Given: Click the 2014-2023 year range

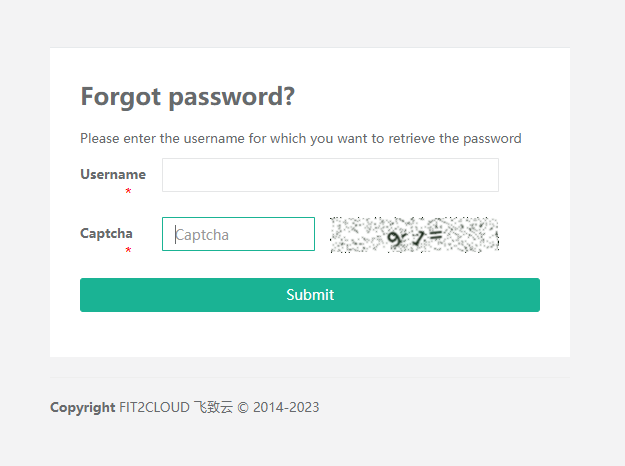Looking at the screenshot, I should (286, 407).
